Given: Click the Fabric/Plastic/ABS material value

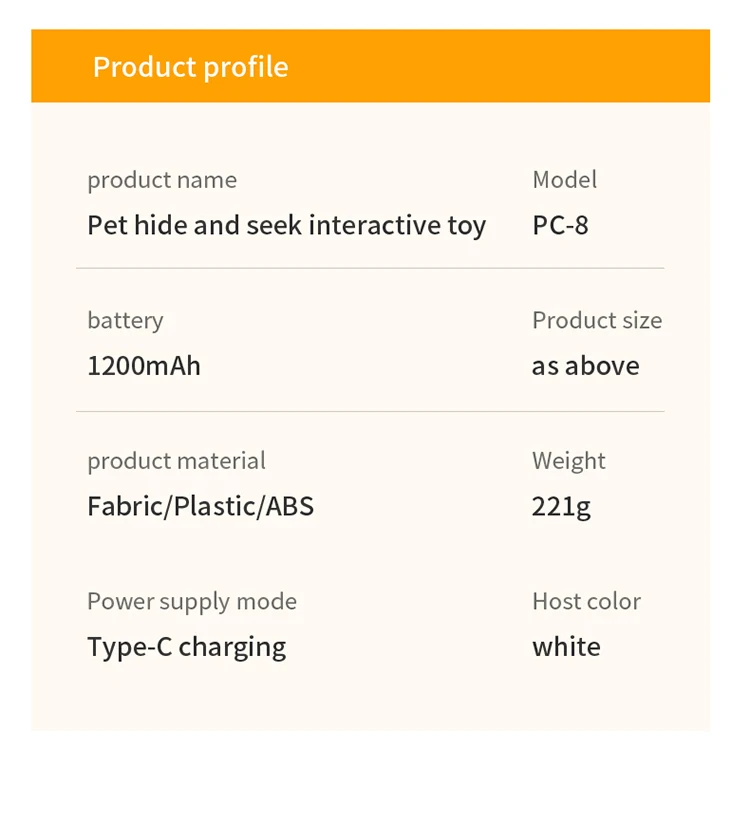Looking at the screenshot, I should pyautogui.click(x=200, y=506).
